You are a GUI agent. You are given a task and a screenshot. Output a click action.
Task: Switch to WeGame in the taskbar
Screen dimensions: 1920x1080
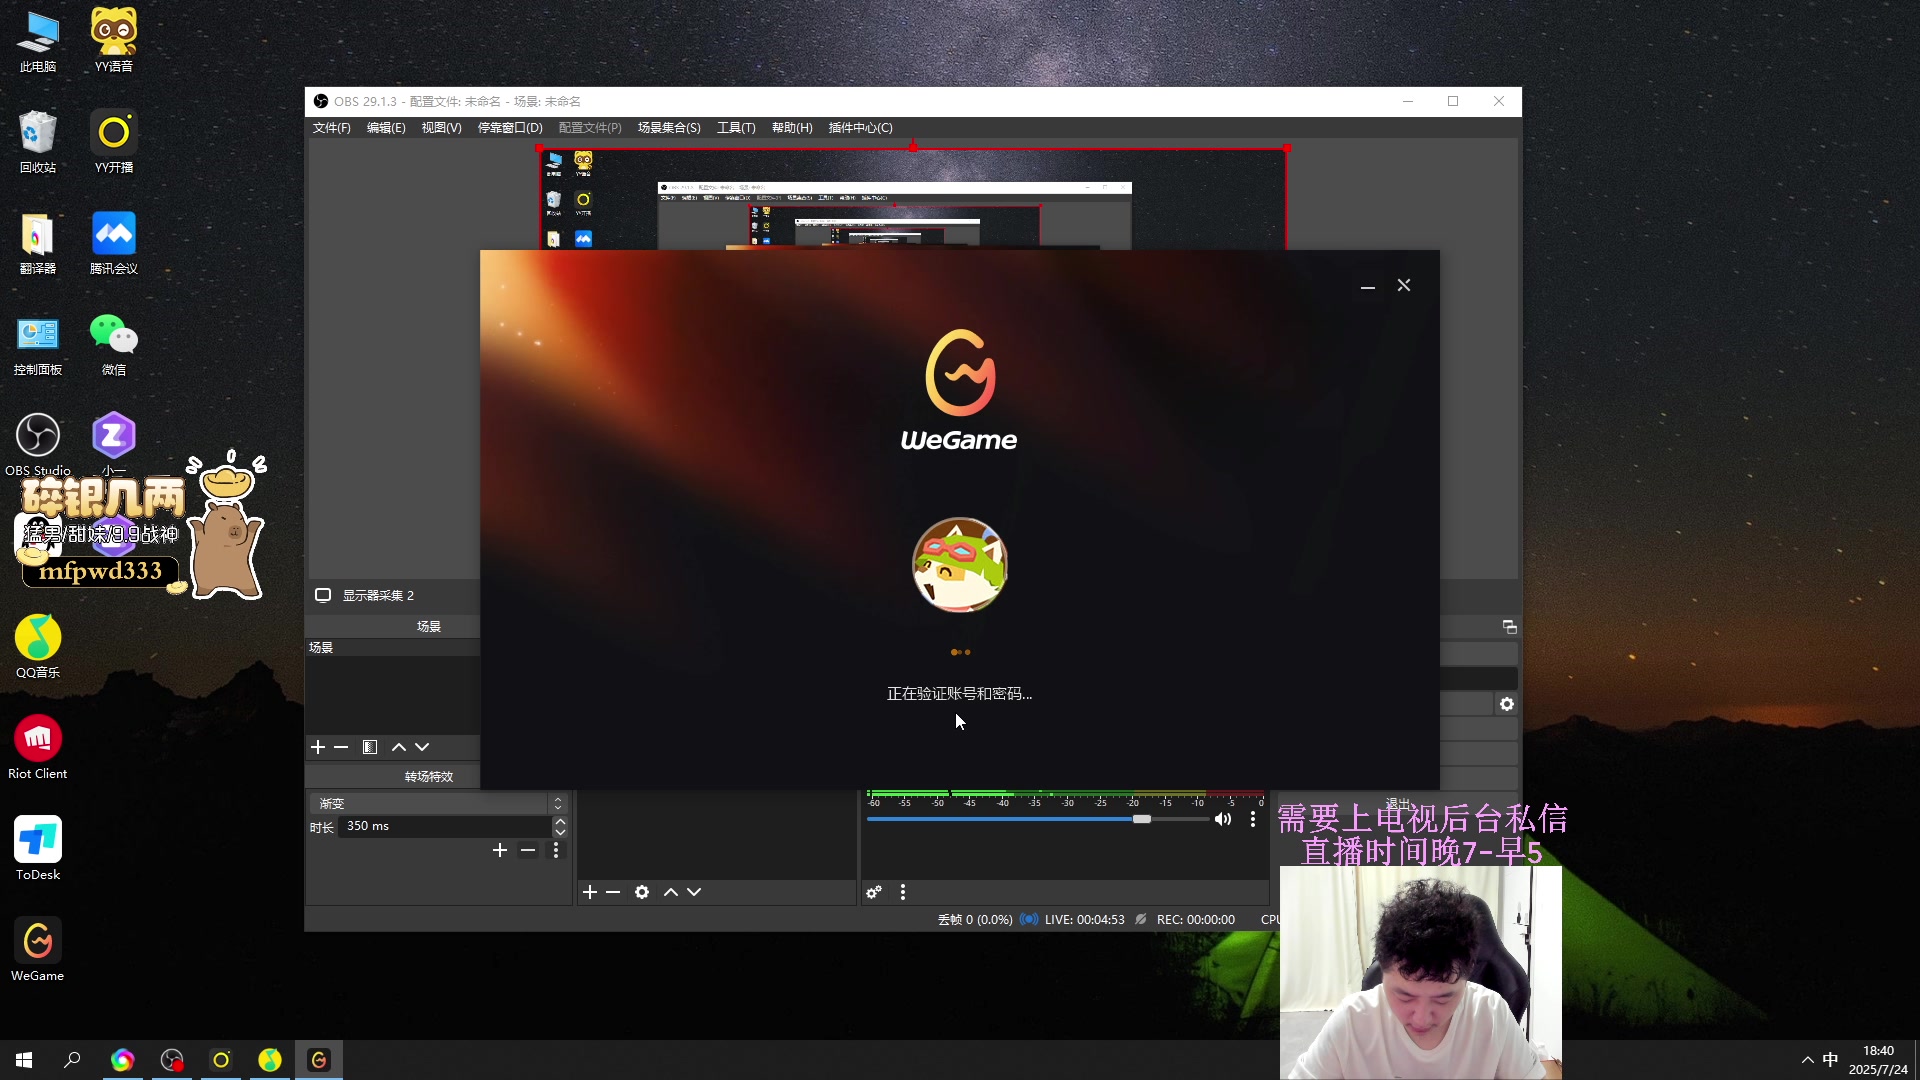pyautogui.click(x=319, y=1060)
